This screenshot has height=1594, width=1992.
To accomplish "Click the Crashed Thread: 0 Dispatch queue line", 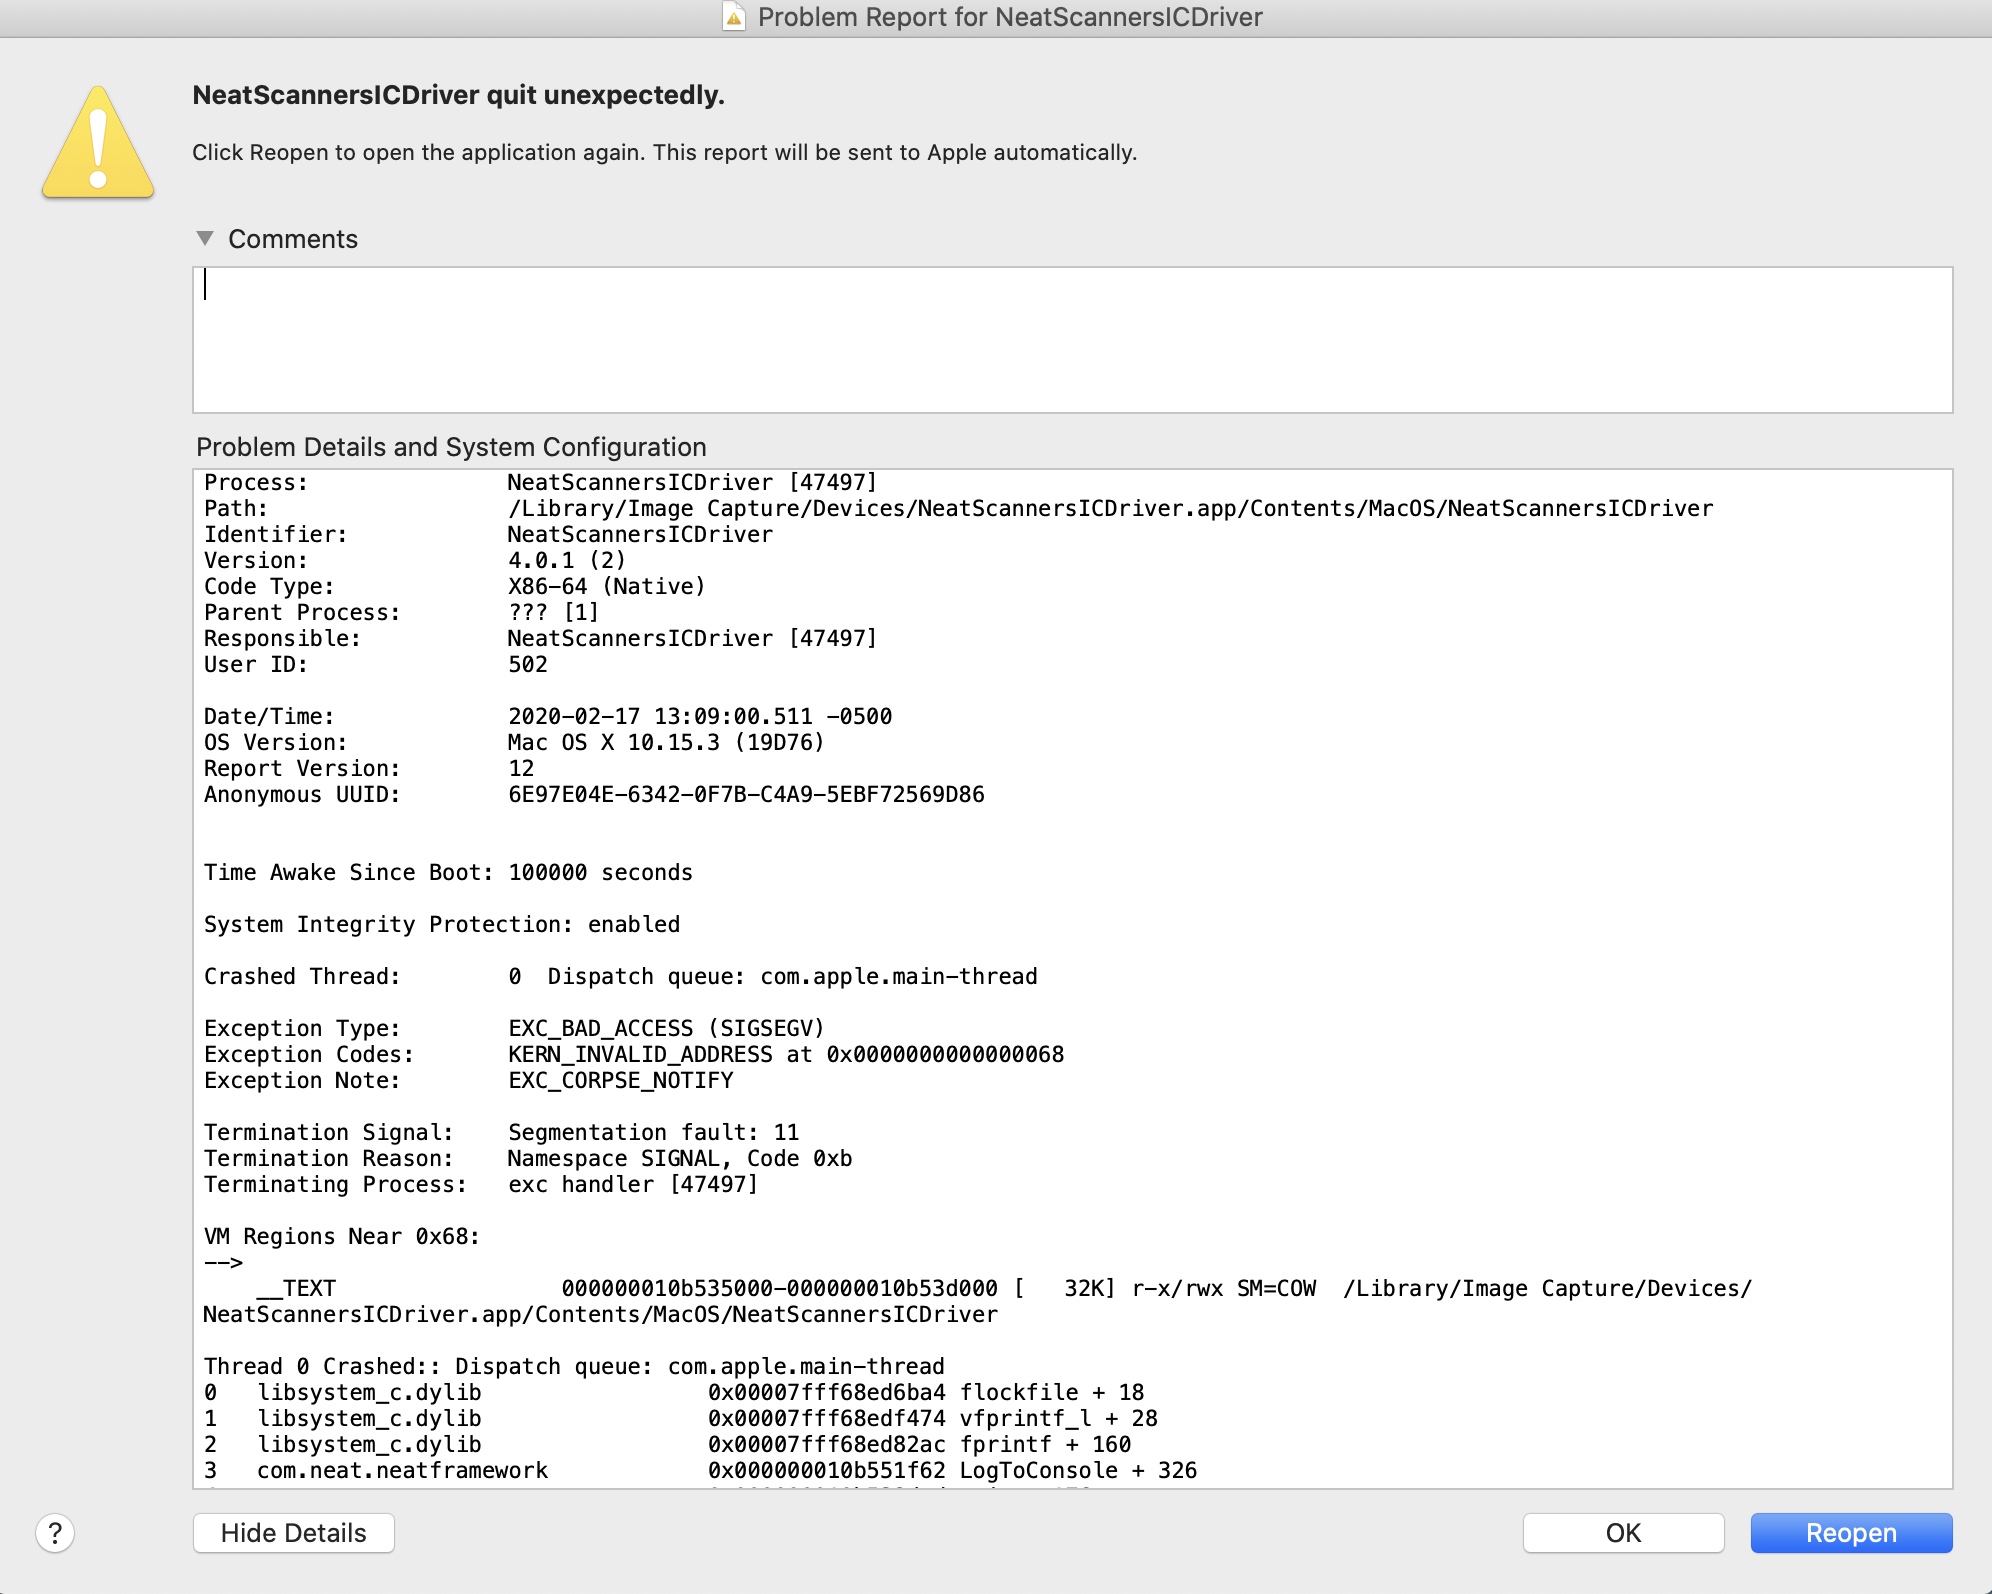I will pyautogui.click(x=620, y=976).
